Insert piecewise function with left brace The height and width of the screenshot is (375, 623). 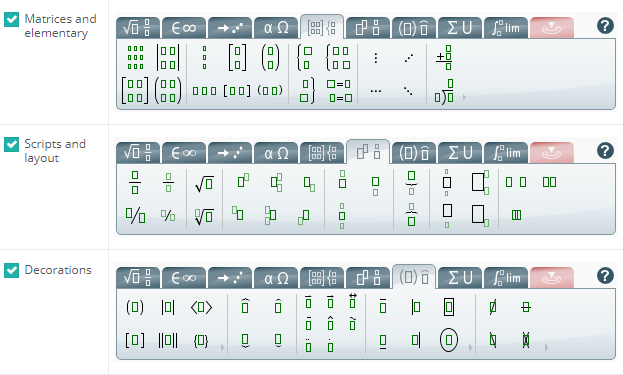305,58
